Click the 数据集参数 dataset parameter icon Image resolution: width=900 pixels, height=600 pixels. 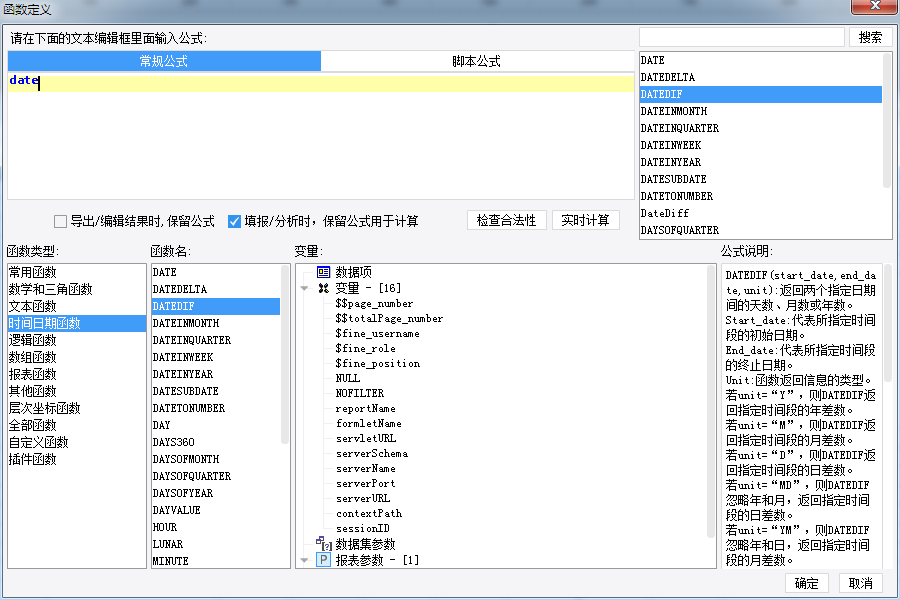pyautogui.click(x=324, y=543)
